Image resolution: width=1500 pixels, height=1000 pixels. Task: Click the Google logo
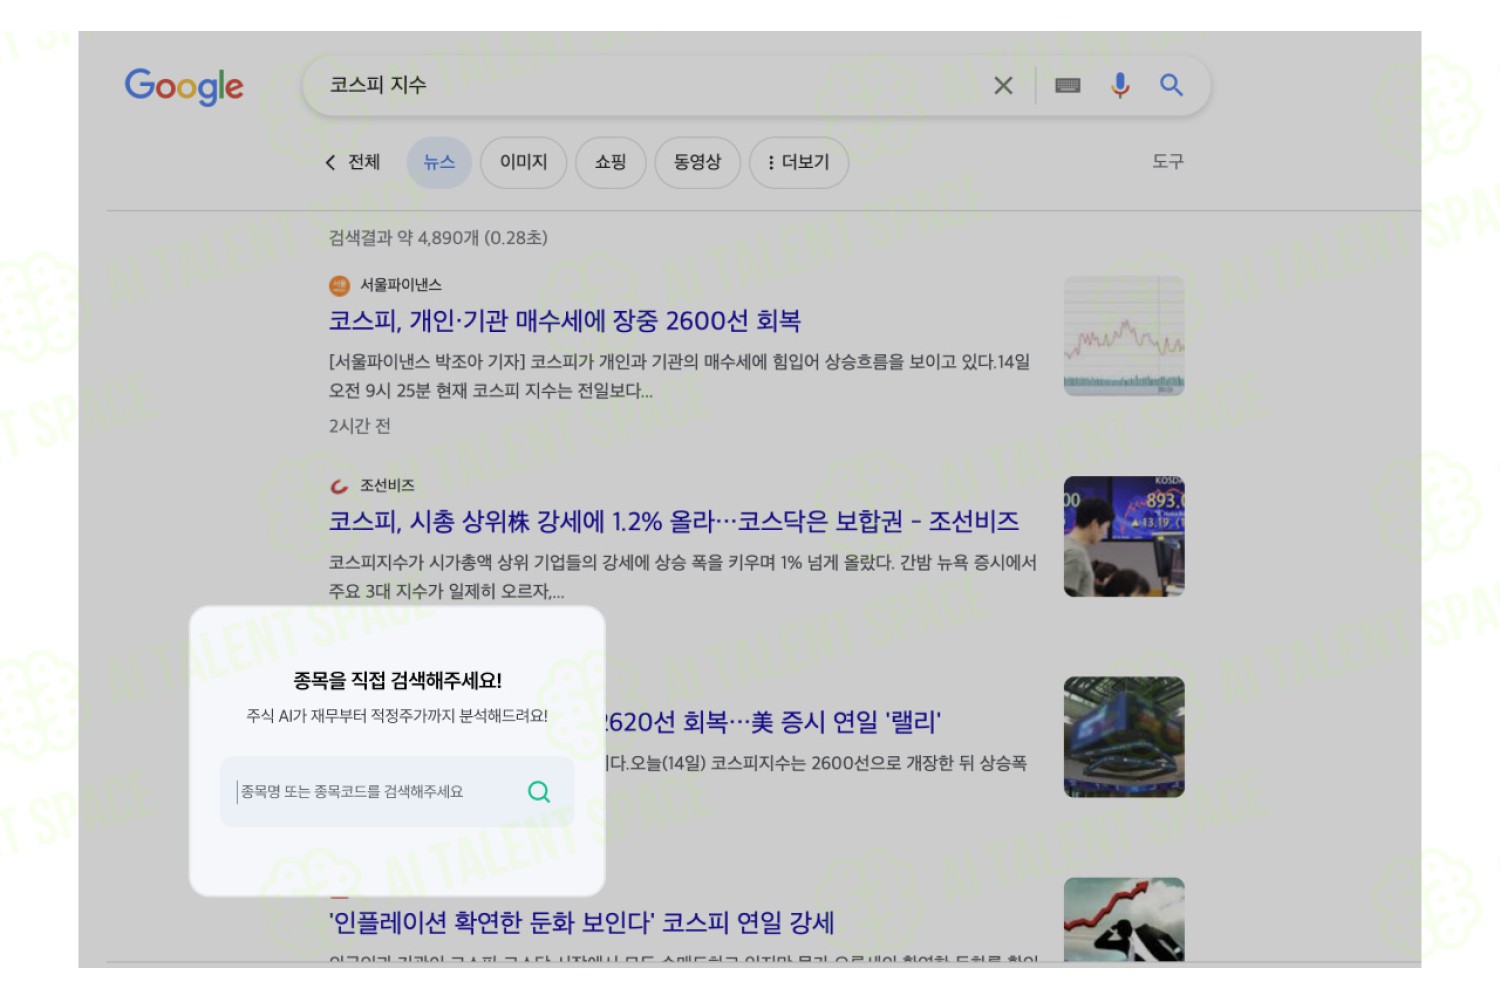pyautogui.click(x=184, y=87)
